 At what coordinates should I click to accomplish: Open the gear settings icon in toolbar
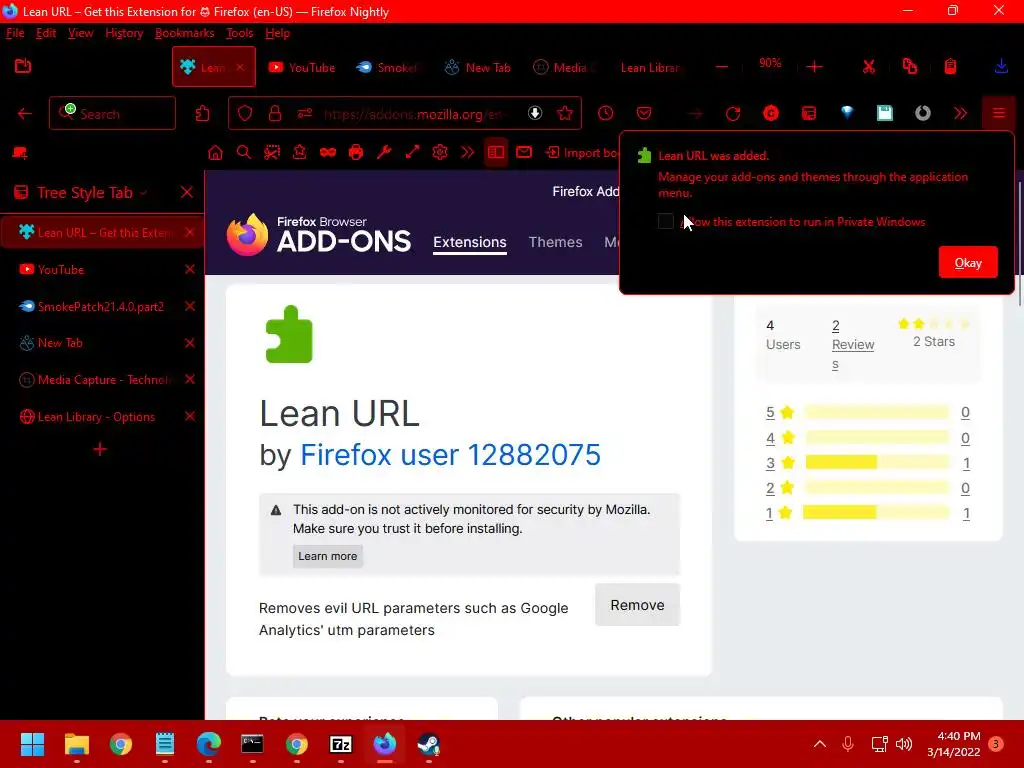pos(440,153)
